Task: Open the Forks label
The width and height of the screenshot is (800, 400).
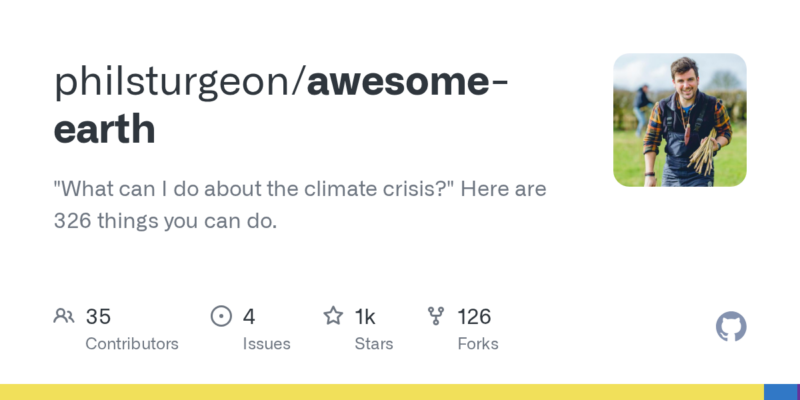Action: [477, 344]
